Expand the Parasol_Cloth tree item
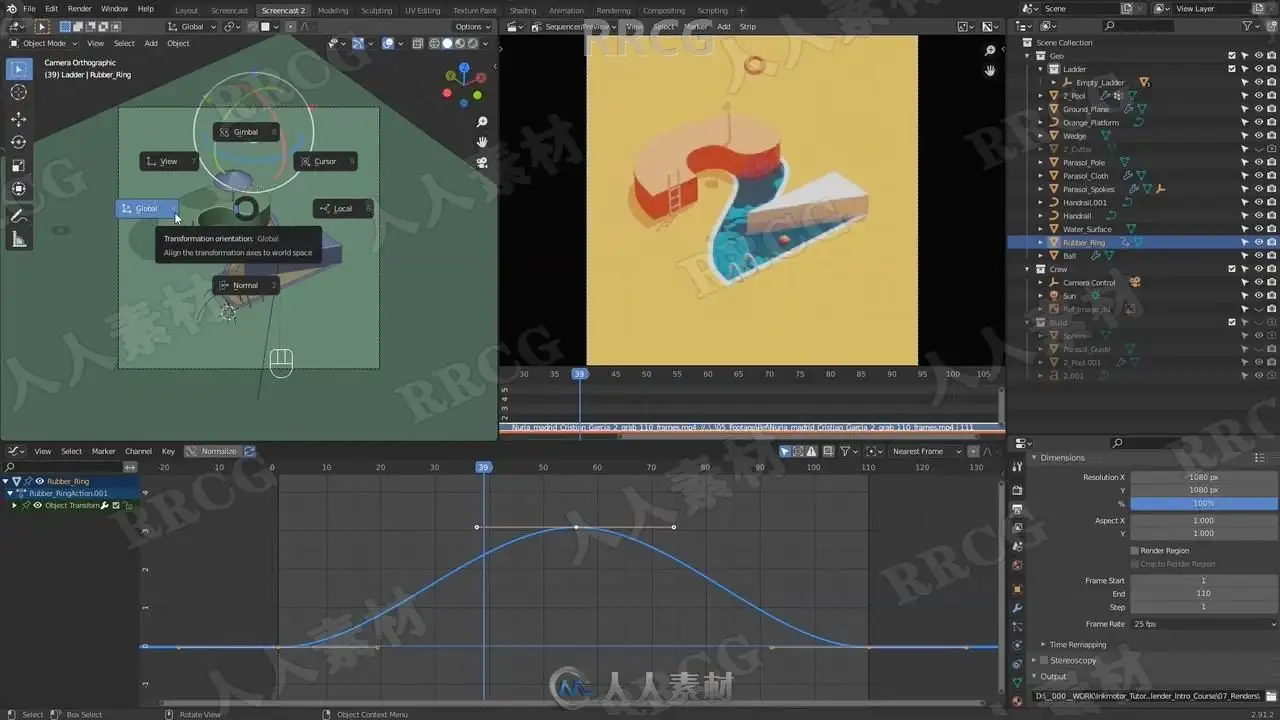Image resolution: width=1280 pixels, height=720 pixels. click(1041, 176)
